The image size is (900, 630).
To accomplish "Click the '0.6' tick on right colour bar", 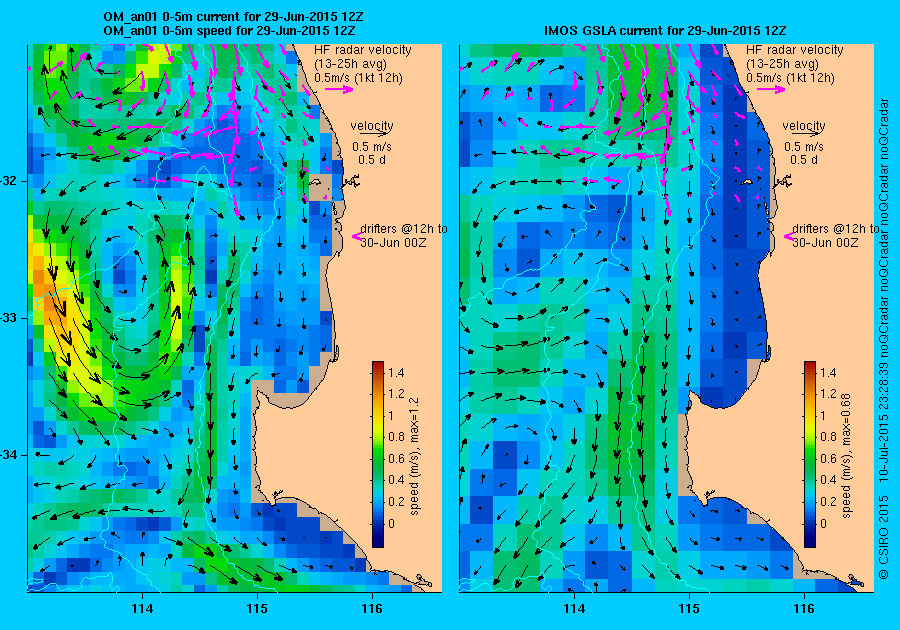I will 828,458.
